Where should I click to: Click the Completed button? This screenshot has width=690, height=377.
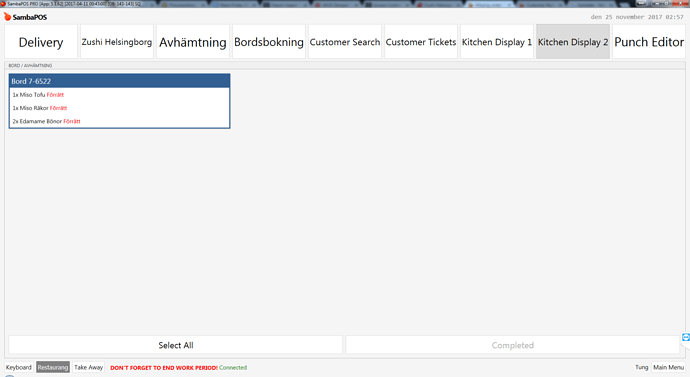click(513, 345)
